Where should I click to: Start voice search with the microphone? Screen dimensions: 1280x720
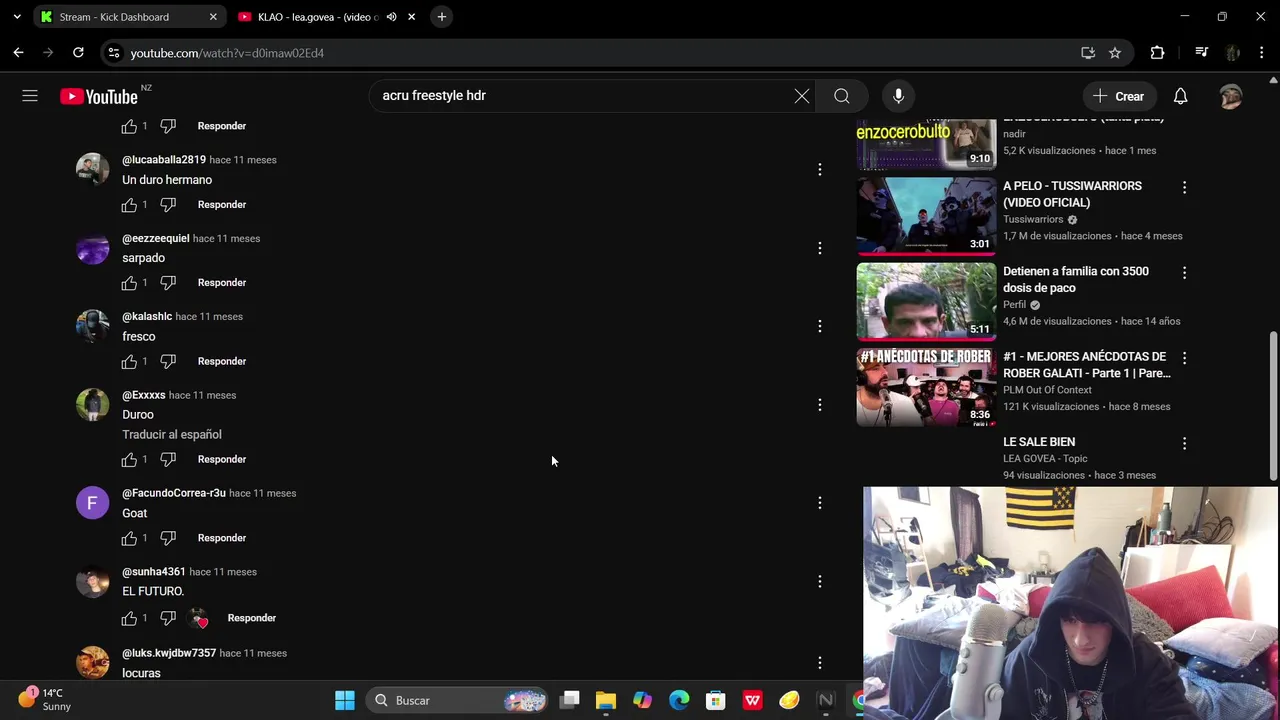tap(898, 96)
